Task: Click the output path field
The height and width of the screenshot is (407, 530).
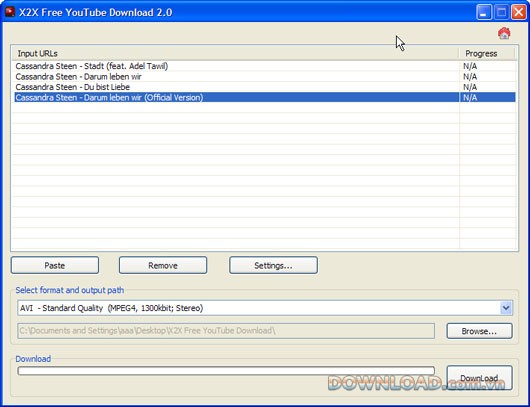Action: coord(226,331)
